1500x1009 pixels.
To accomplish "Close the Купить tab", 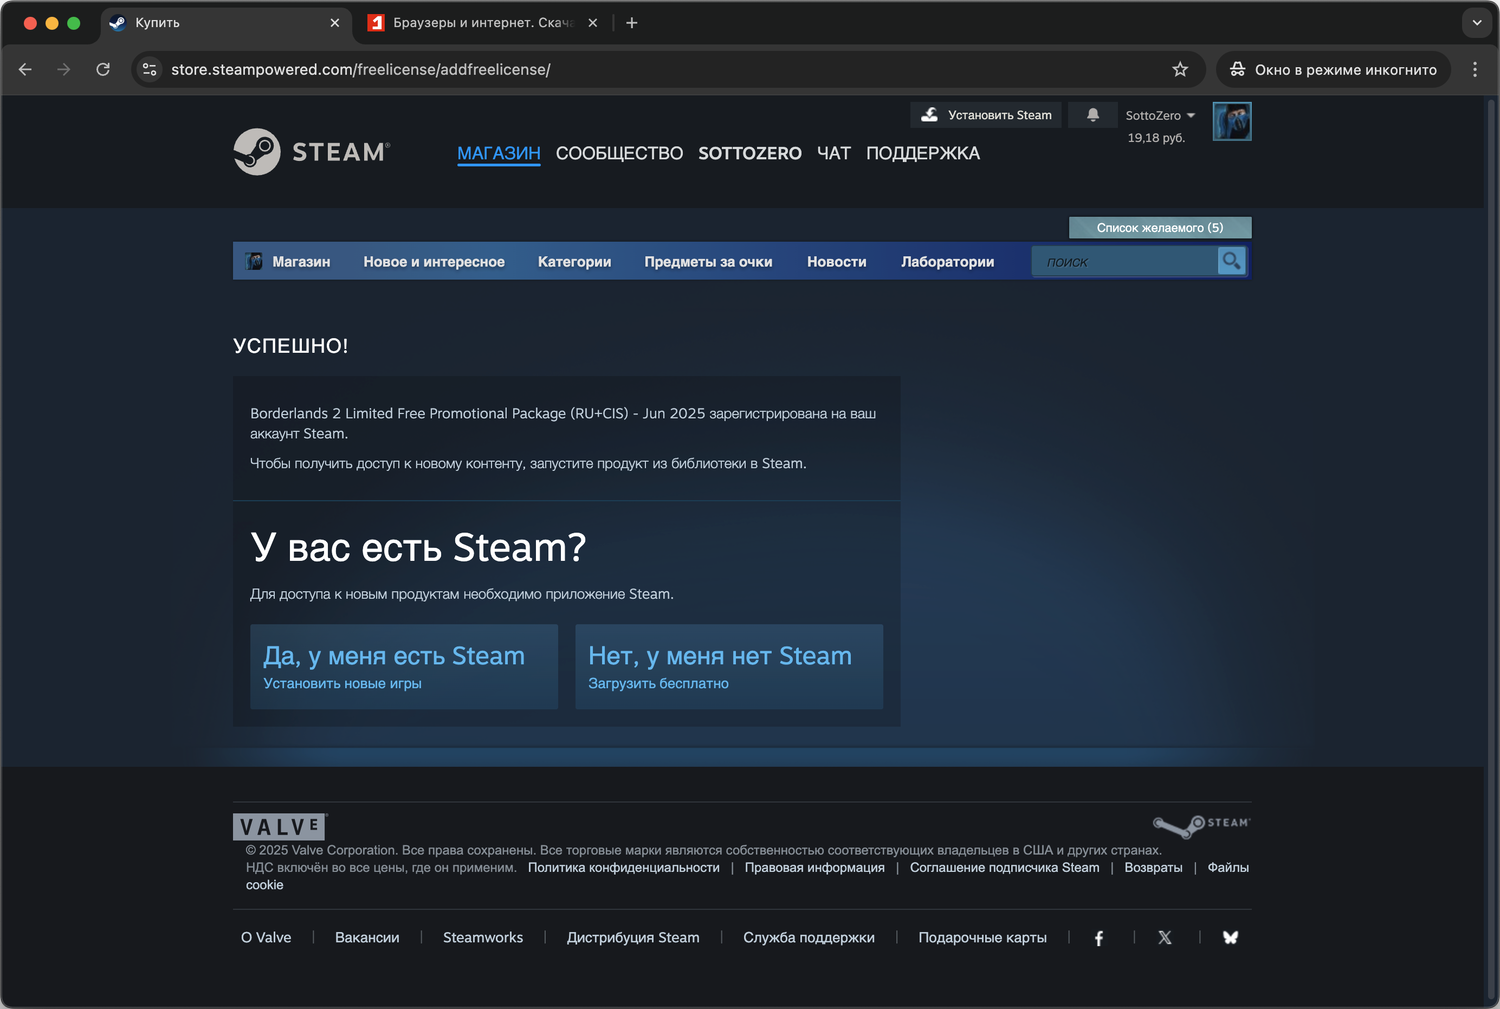I will (x=335, y=23).
